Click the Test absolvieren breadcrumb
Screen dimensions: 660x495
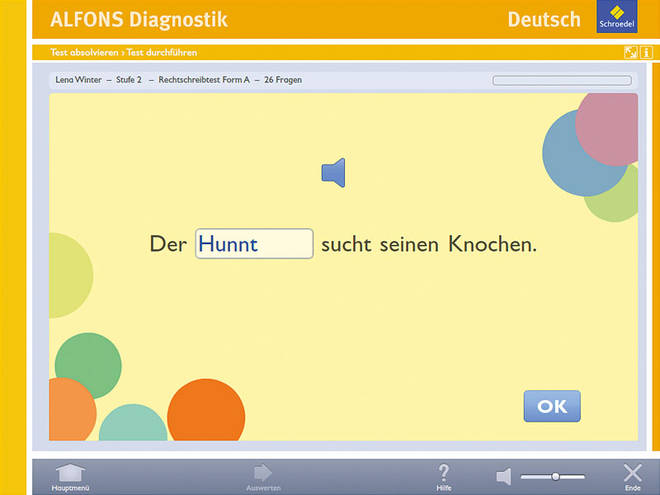click(84, 53)
